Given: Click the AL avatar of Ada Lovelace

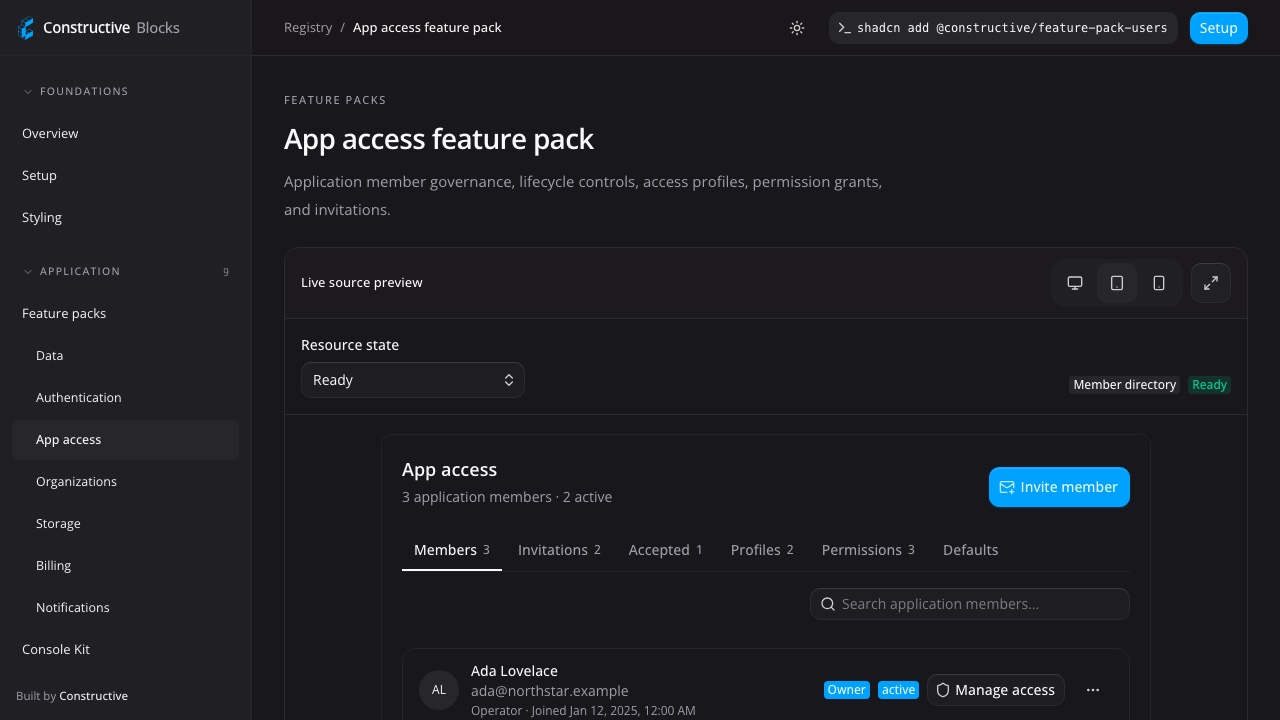Looking at the screenshot, I should point(439,690).
